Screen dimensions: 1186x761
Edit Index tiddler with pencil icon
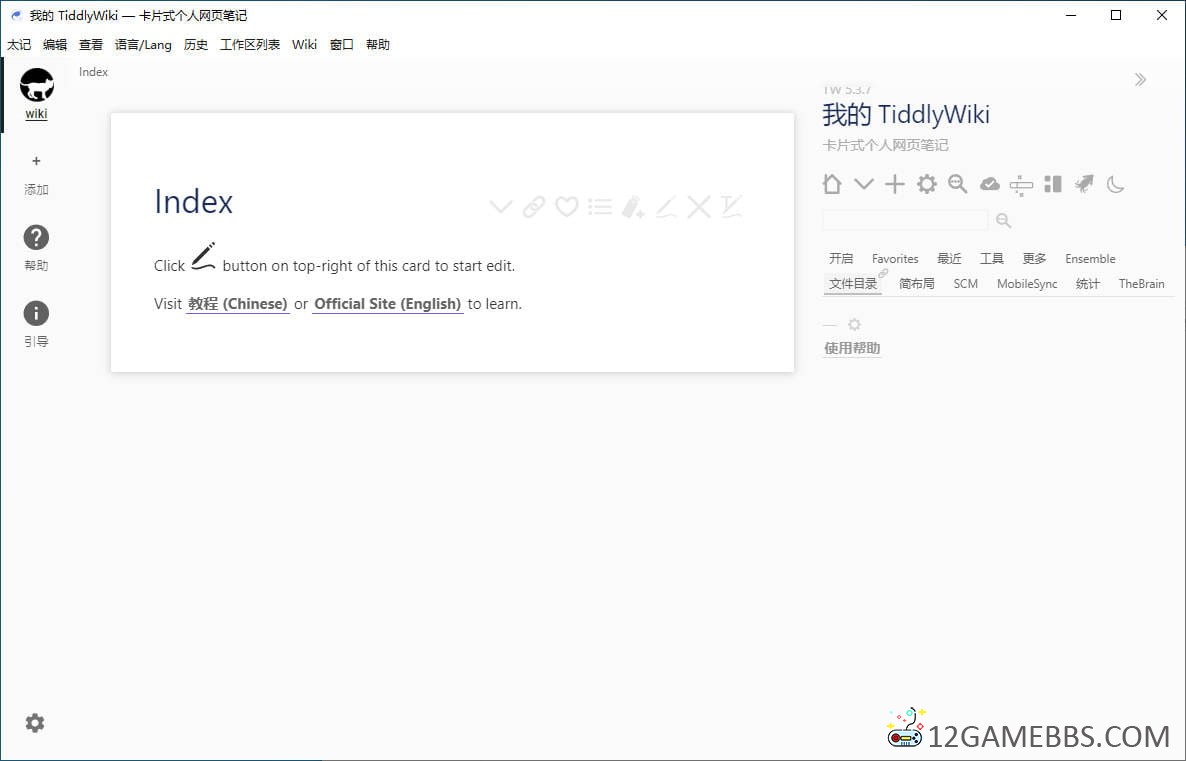point(666,207)
